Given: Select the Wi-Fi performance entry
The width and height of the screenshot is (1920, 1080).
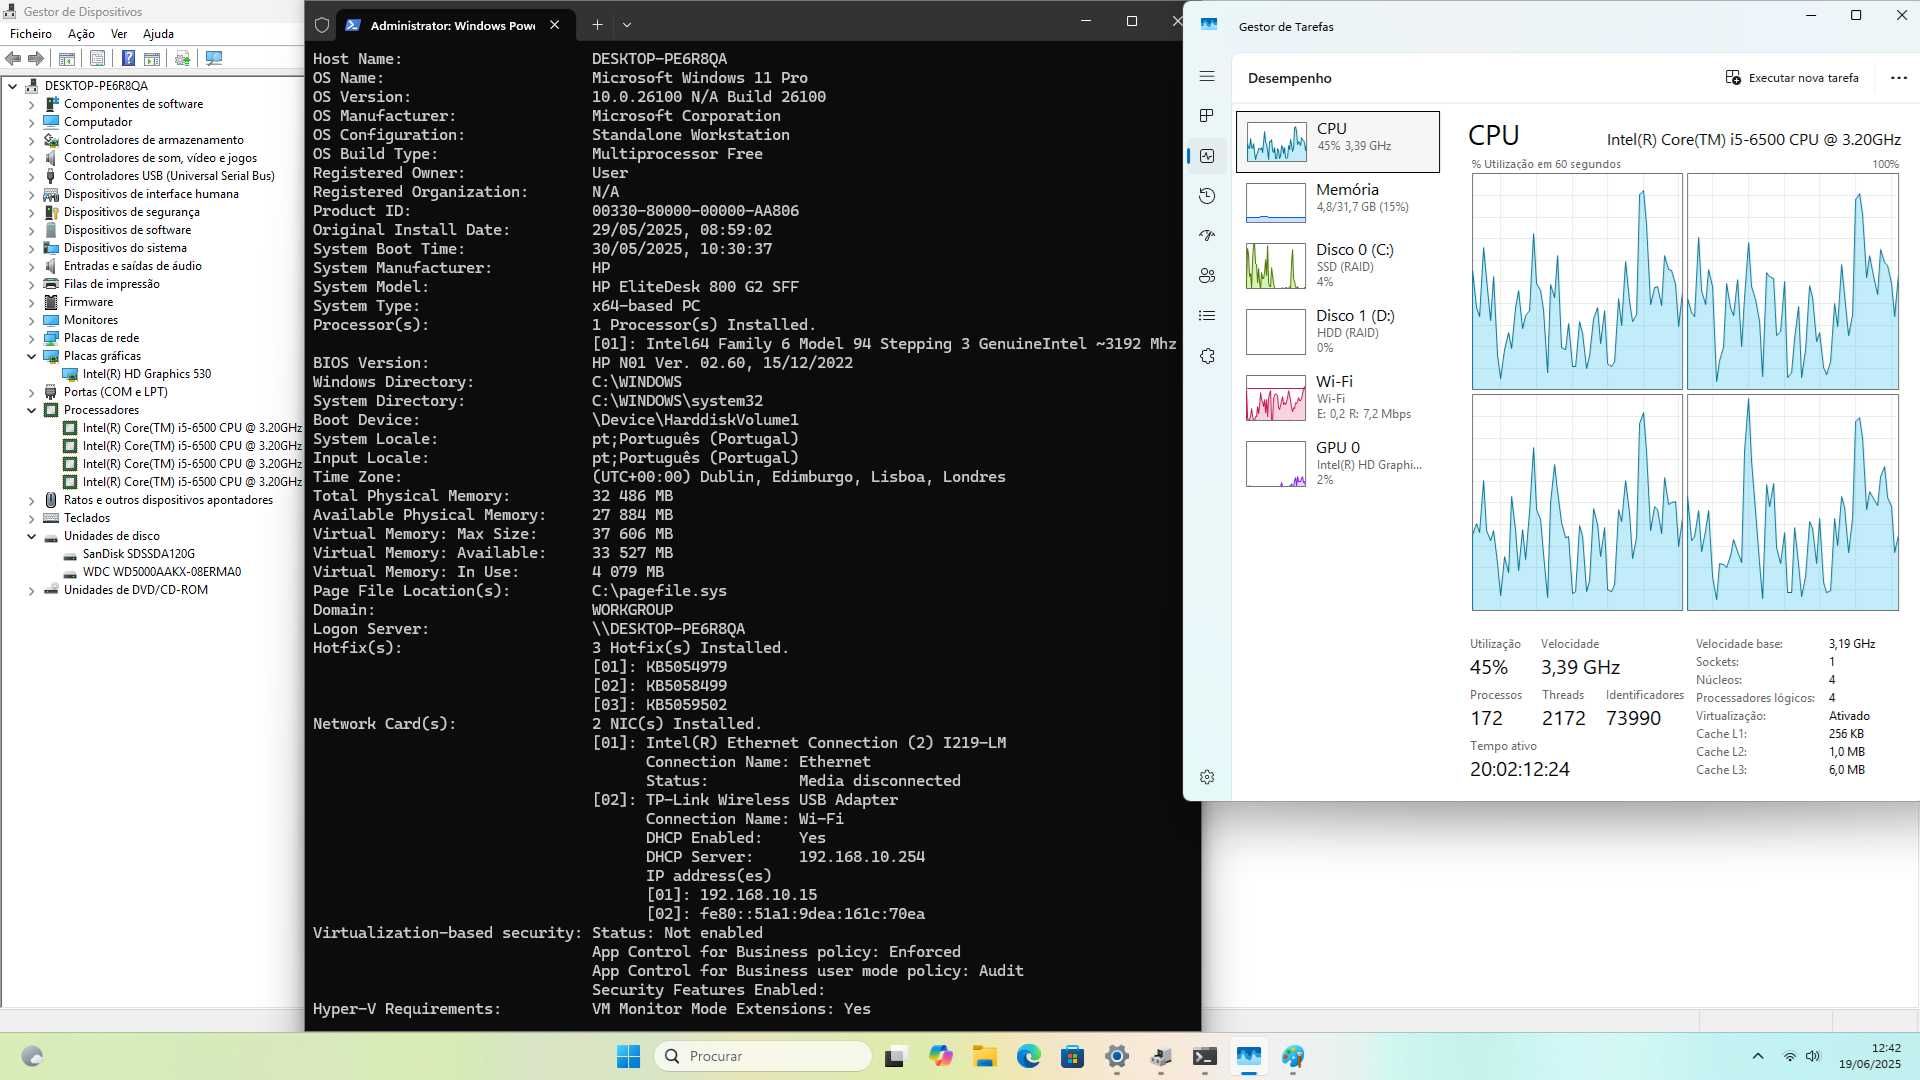Looking at the screenshot, I should click(x=1338, y=398).
